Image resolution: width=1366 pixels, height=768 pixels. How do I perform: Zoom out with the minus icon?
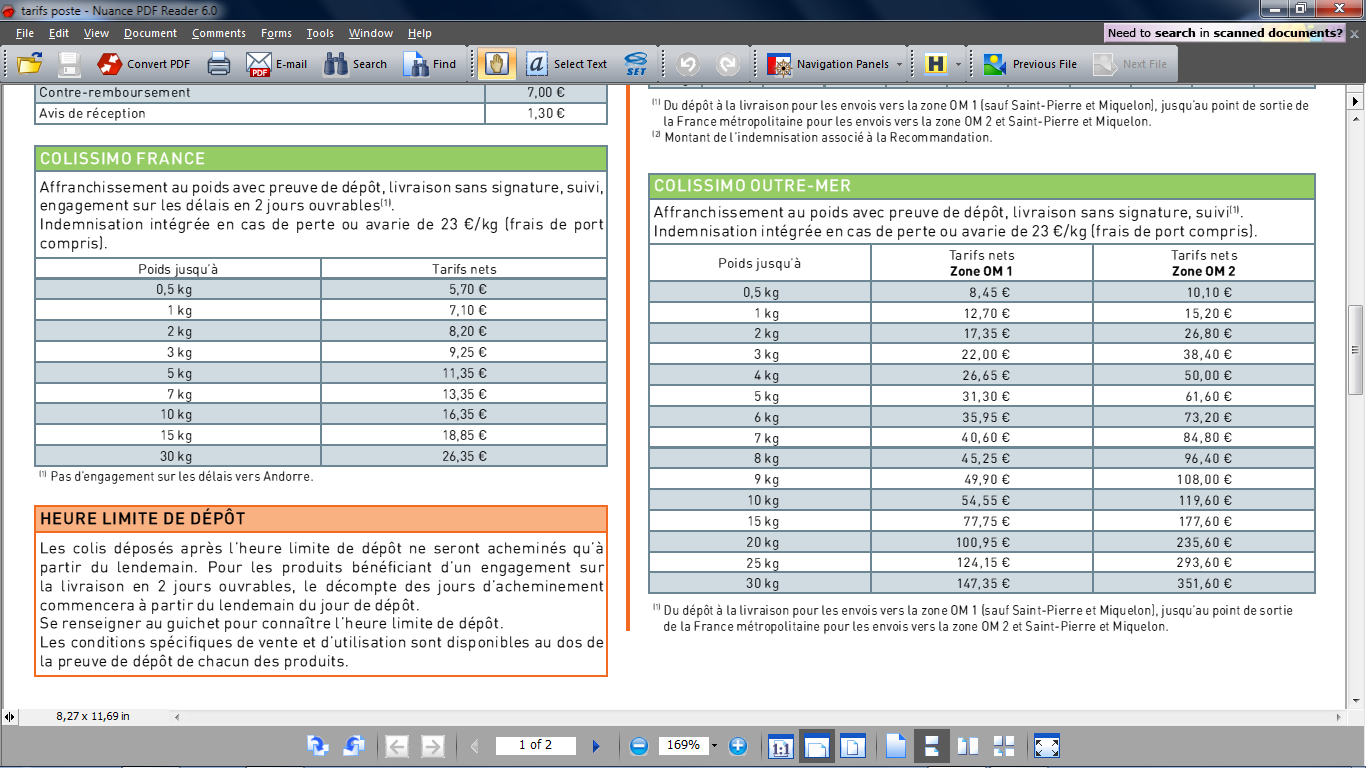click(x=639, y=745)
